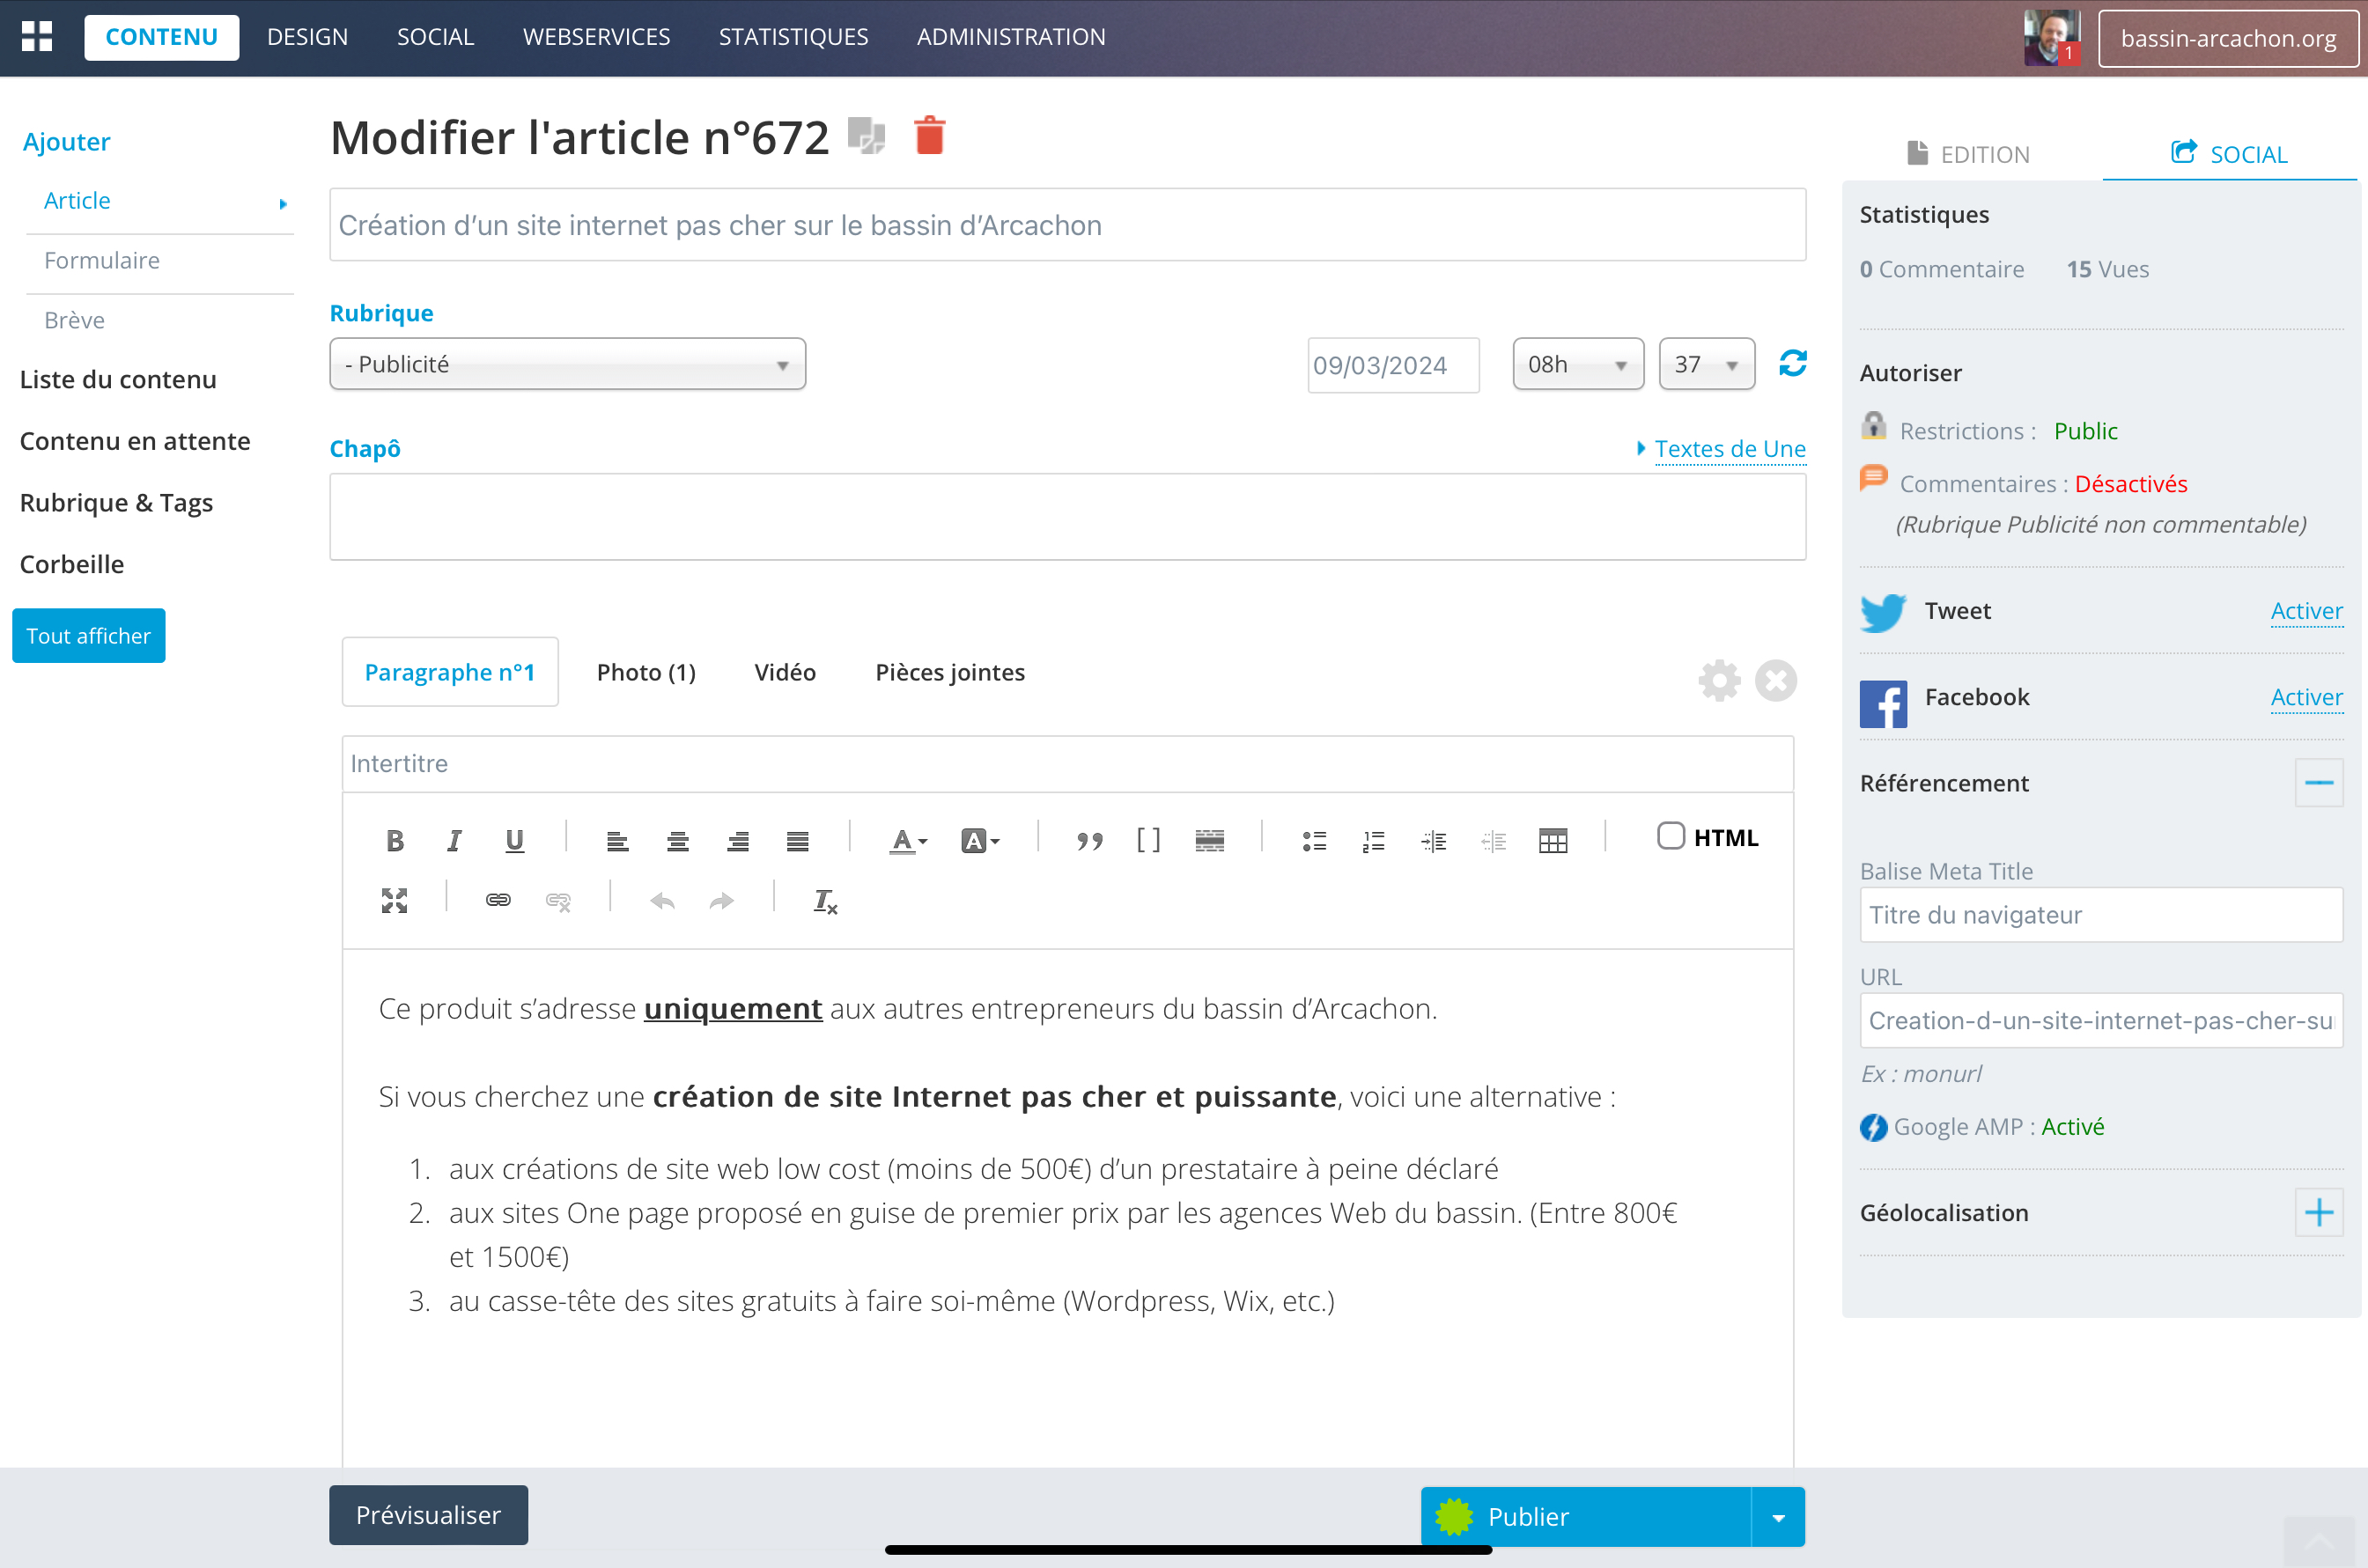The height and width of the screenshot is (1568, 2368).
Task: Click the Underline formatting icon
Action: [x=513, y=840]
